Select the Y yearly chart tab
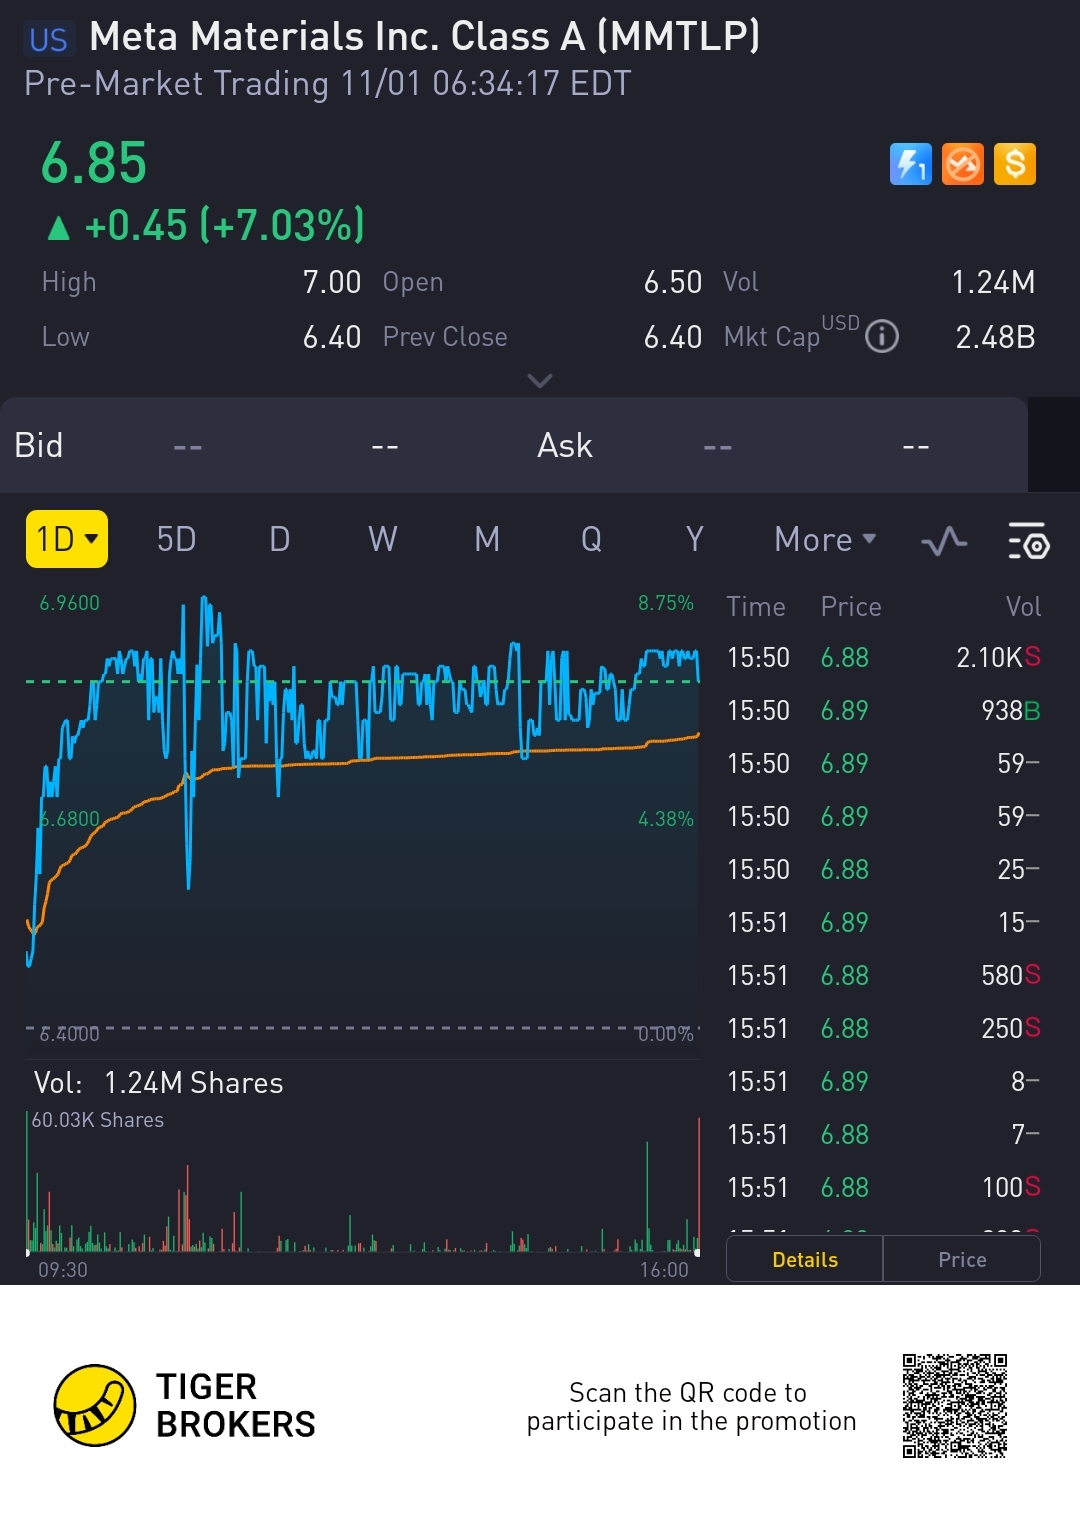 coord(694,540)
